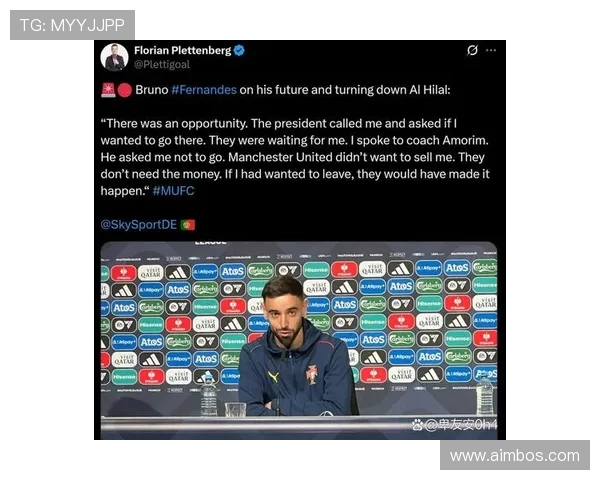This screenshot has width=600, height=480.
Task: Open the press conference photo
Action: pyautogui.click(x=299, y=340)
